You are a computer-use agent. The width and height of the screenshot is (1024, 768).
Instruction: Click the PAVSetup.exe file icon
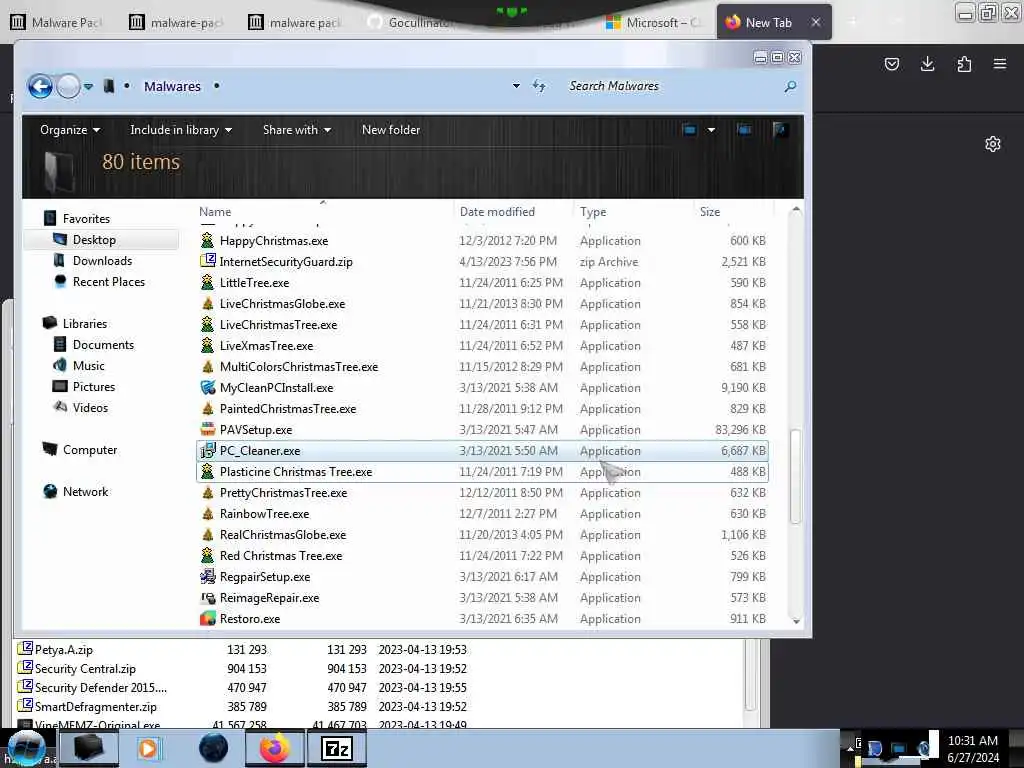[x=208, y=430]
